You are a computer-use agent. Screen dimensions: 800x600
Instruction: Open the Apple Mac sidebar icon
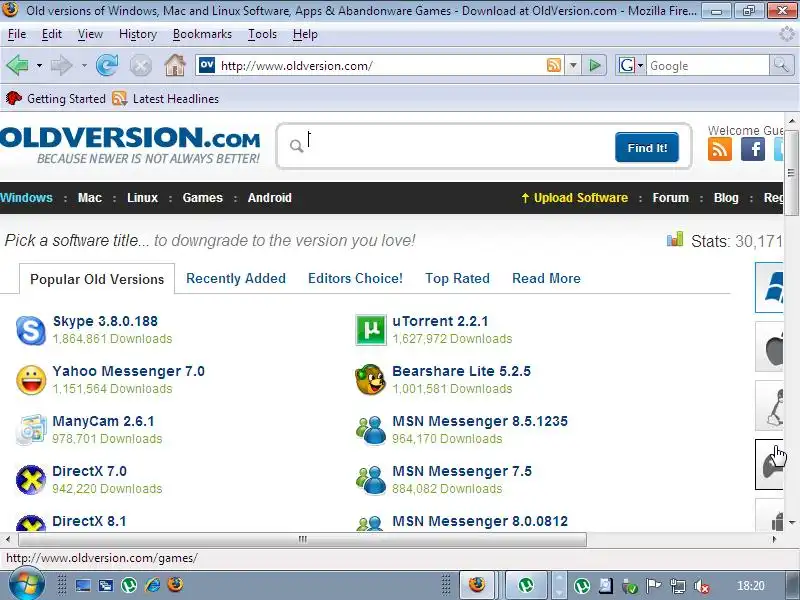(769, 347)
